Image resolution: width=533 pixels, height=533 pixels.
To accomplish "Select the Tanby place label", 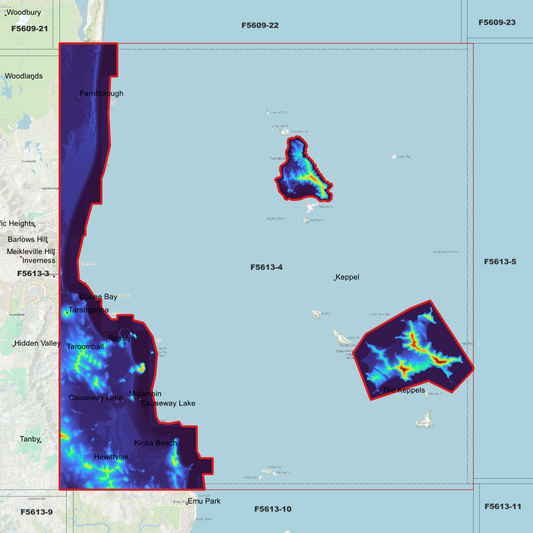I will pyautogui.click(x=30, y=439).
